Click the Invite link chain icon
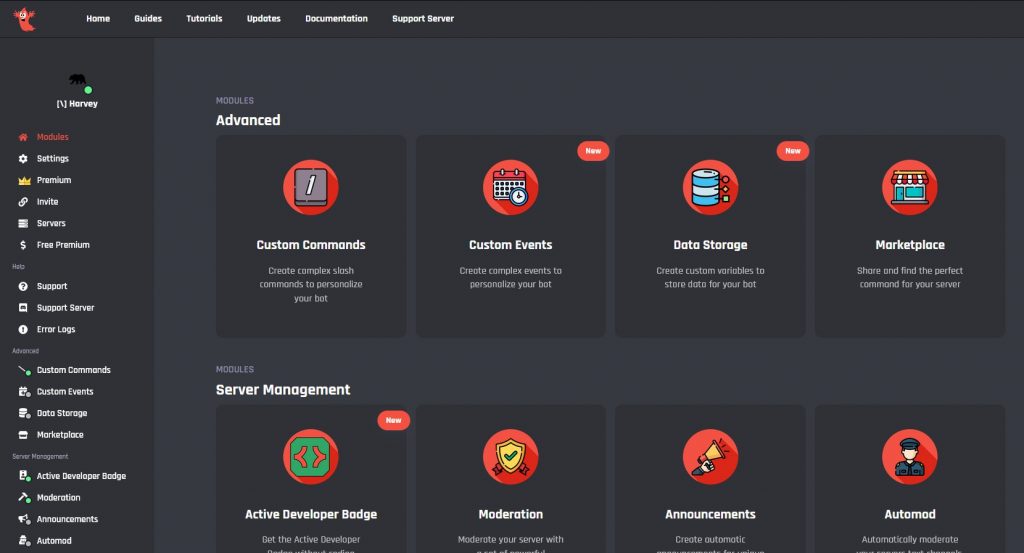Viewport: 1024px width, 553px height. [23, 202]
